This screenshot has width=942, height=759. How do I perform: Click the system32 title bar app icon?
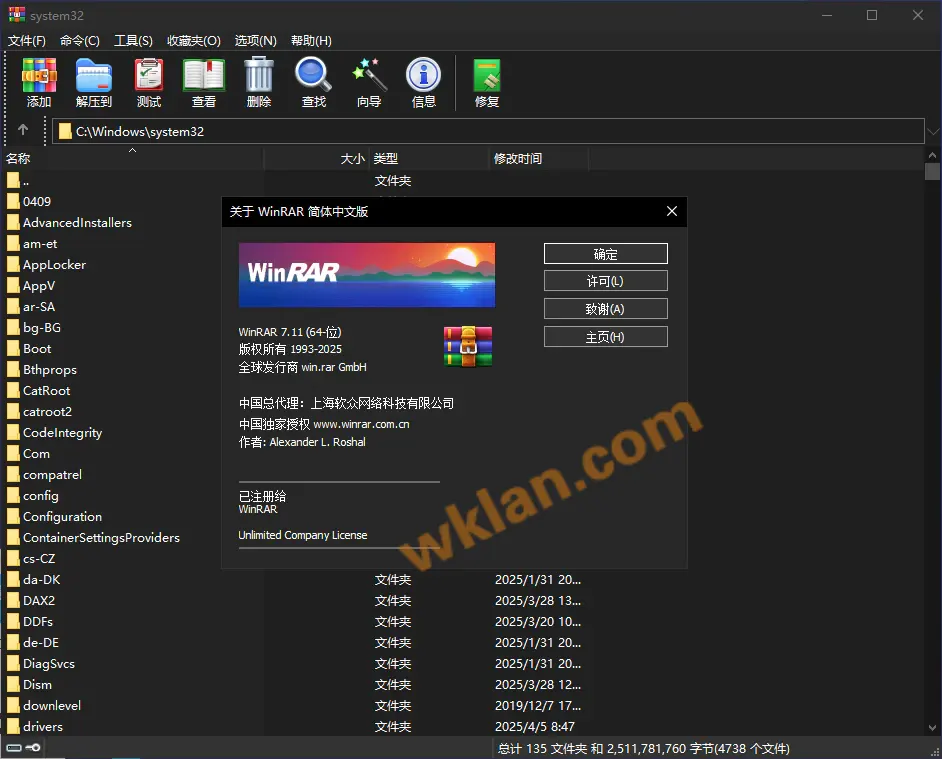coord(17,15)
